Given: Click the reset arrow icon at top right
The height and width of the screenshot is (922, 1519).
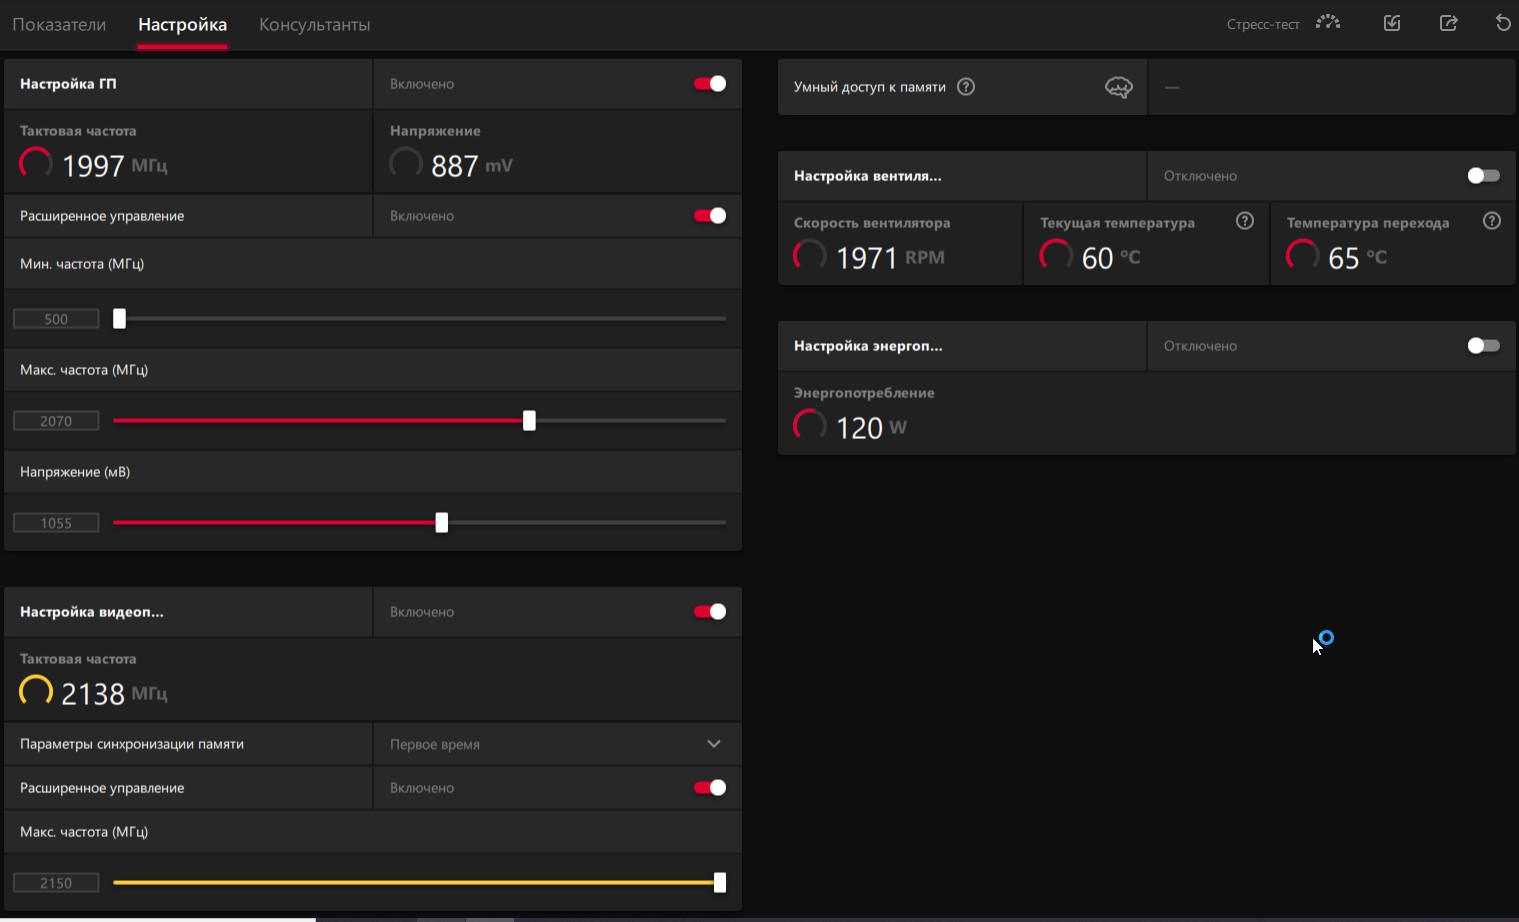Looking at the screenshot, I should coord(1503,23).
